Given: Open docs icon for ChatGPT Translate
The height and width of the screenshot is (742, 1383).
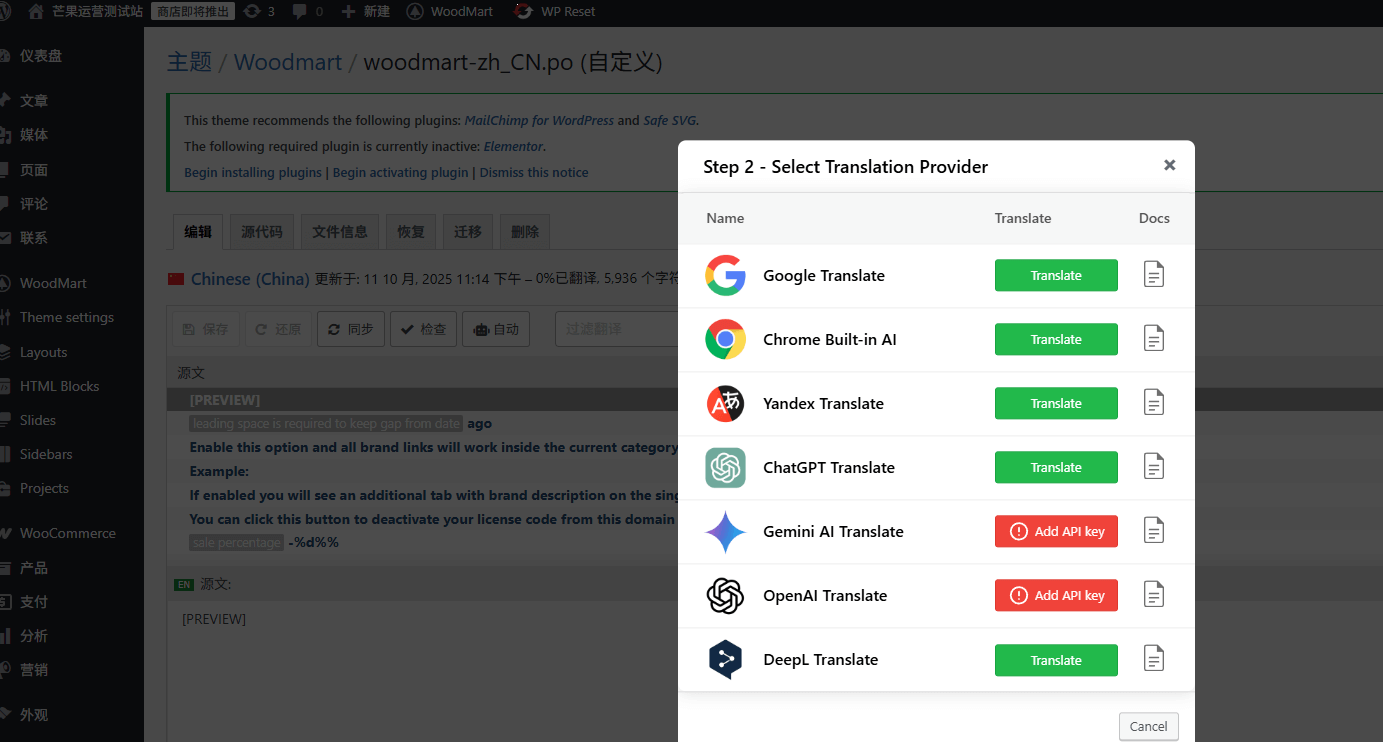Looking at the screenshot, I should pos(1154,467).
